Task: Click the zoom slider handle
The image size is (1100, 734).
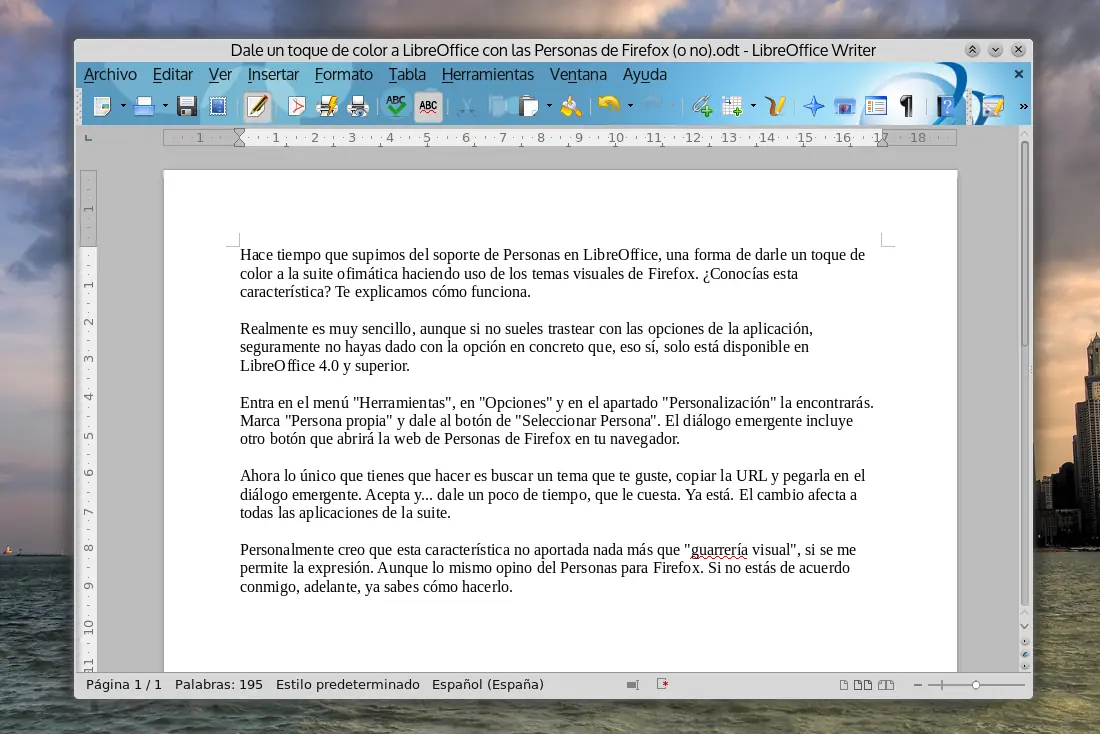Action: 976,685
